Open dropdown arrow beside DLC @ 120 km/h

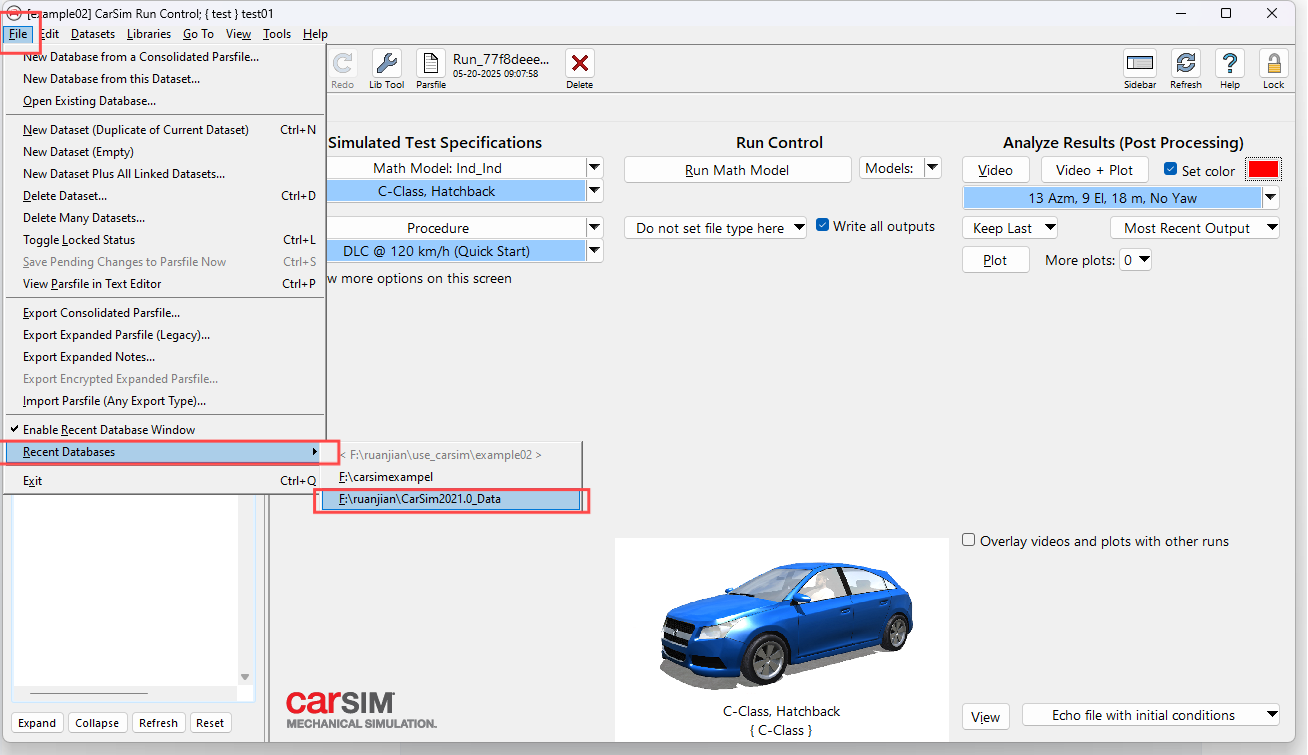595,251
